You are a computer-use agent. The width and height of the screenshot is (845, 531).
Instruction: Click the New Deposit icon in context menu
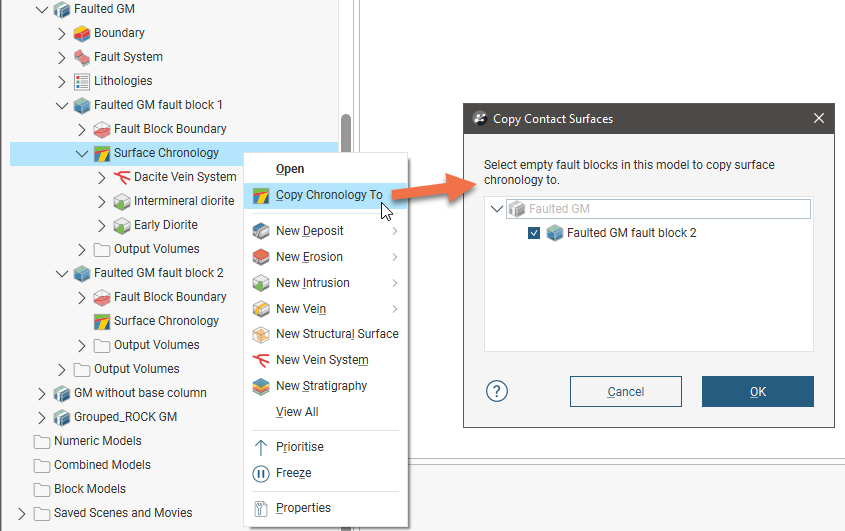[261, 231]
